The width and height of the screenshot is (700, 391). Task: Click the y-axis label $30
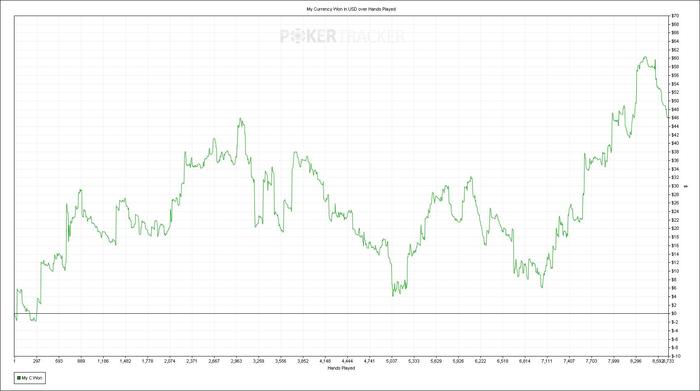coord(675,186)
